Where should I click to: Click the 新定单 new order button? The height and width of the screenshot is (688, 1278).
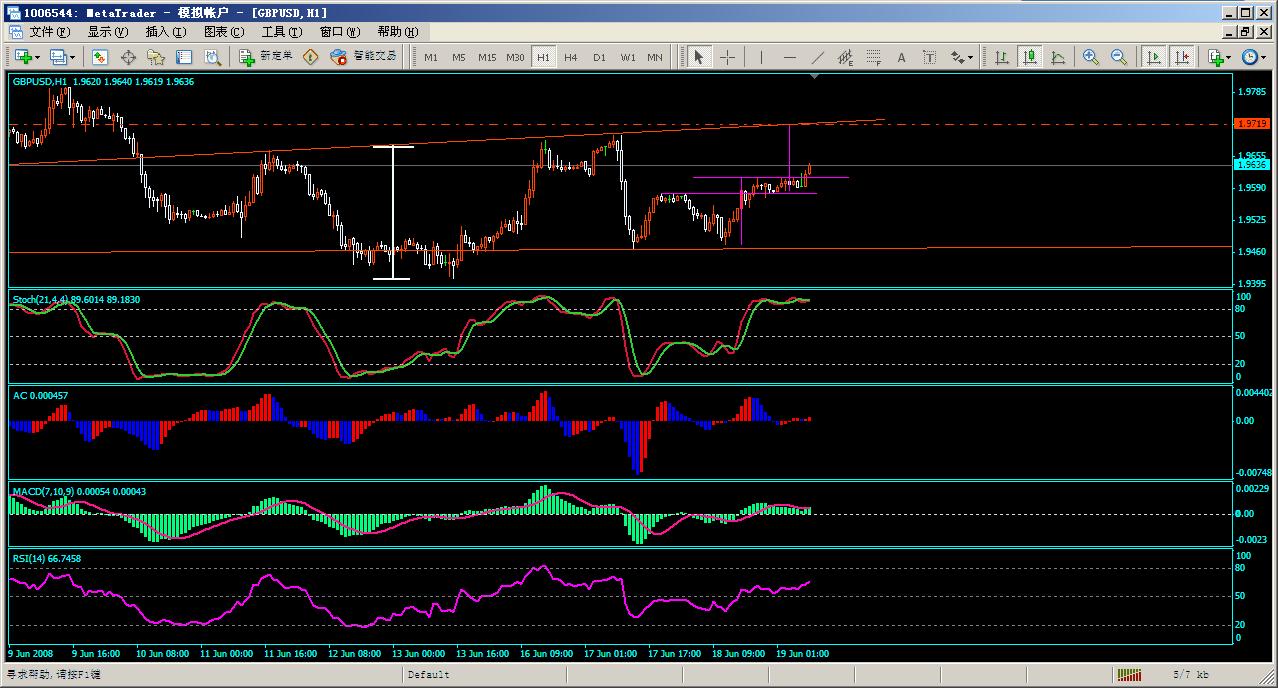click(x=267, y=57)
